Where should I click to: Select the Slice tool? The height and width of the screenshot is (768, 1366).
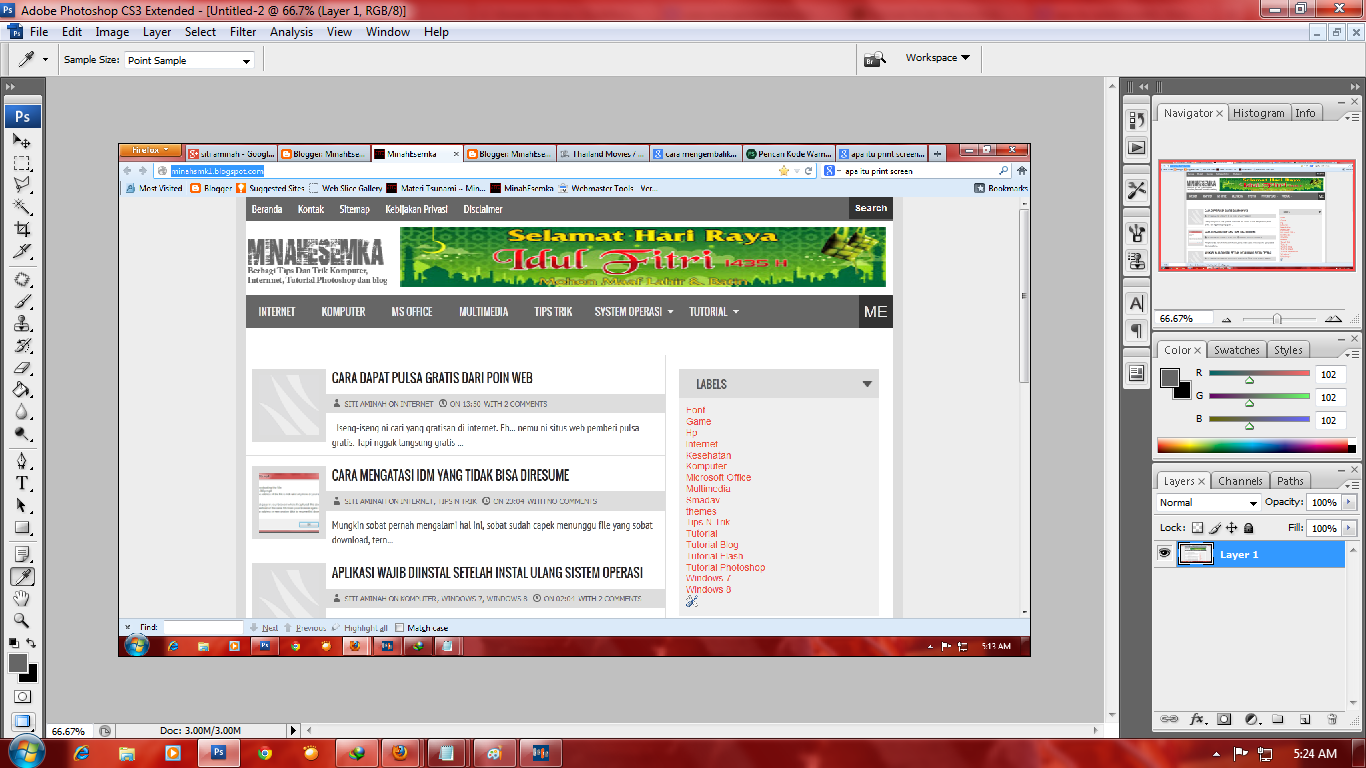tap(22, 252)
